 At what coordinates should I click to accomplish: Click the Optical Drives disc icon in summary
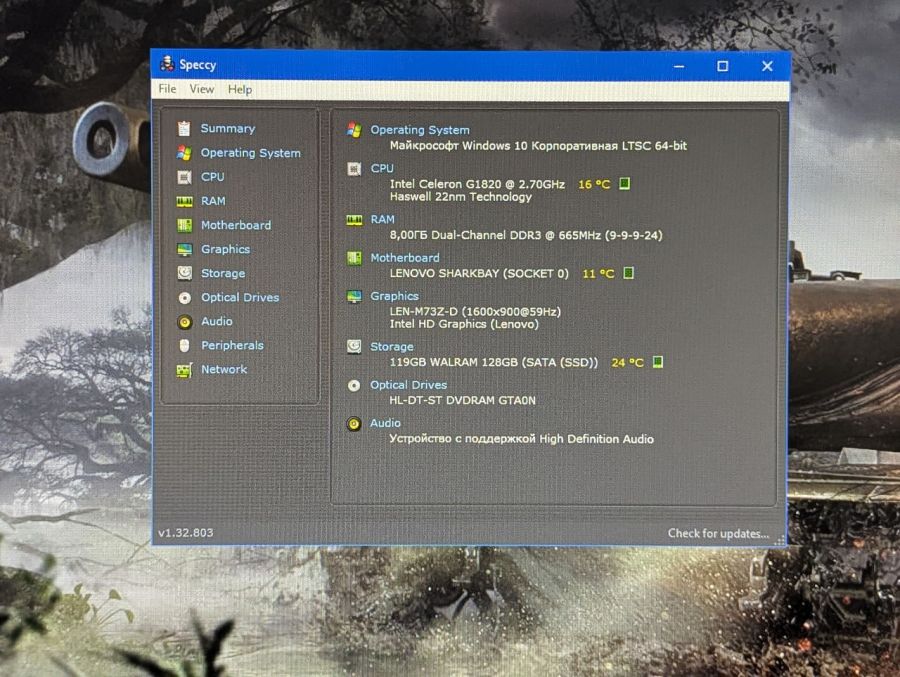click(x=354, y=385)
